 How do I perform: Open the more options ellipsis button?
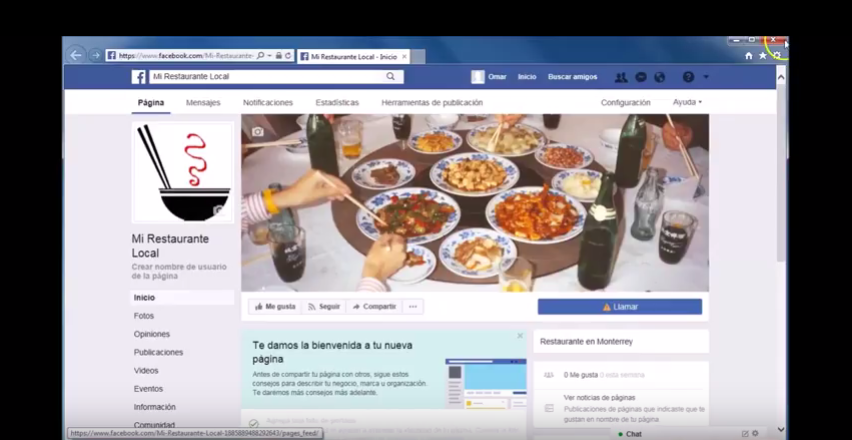coord(412,307)
